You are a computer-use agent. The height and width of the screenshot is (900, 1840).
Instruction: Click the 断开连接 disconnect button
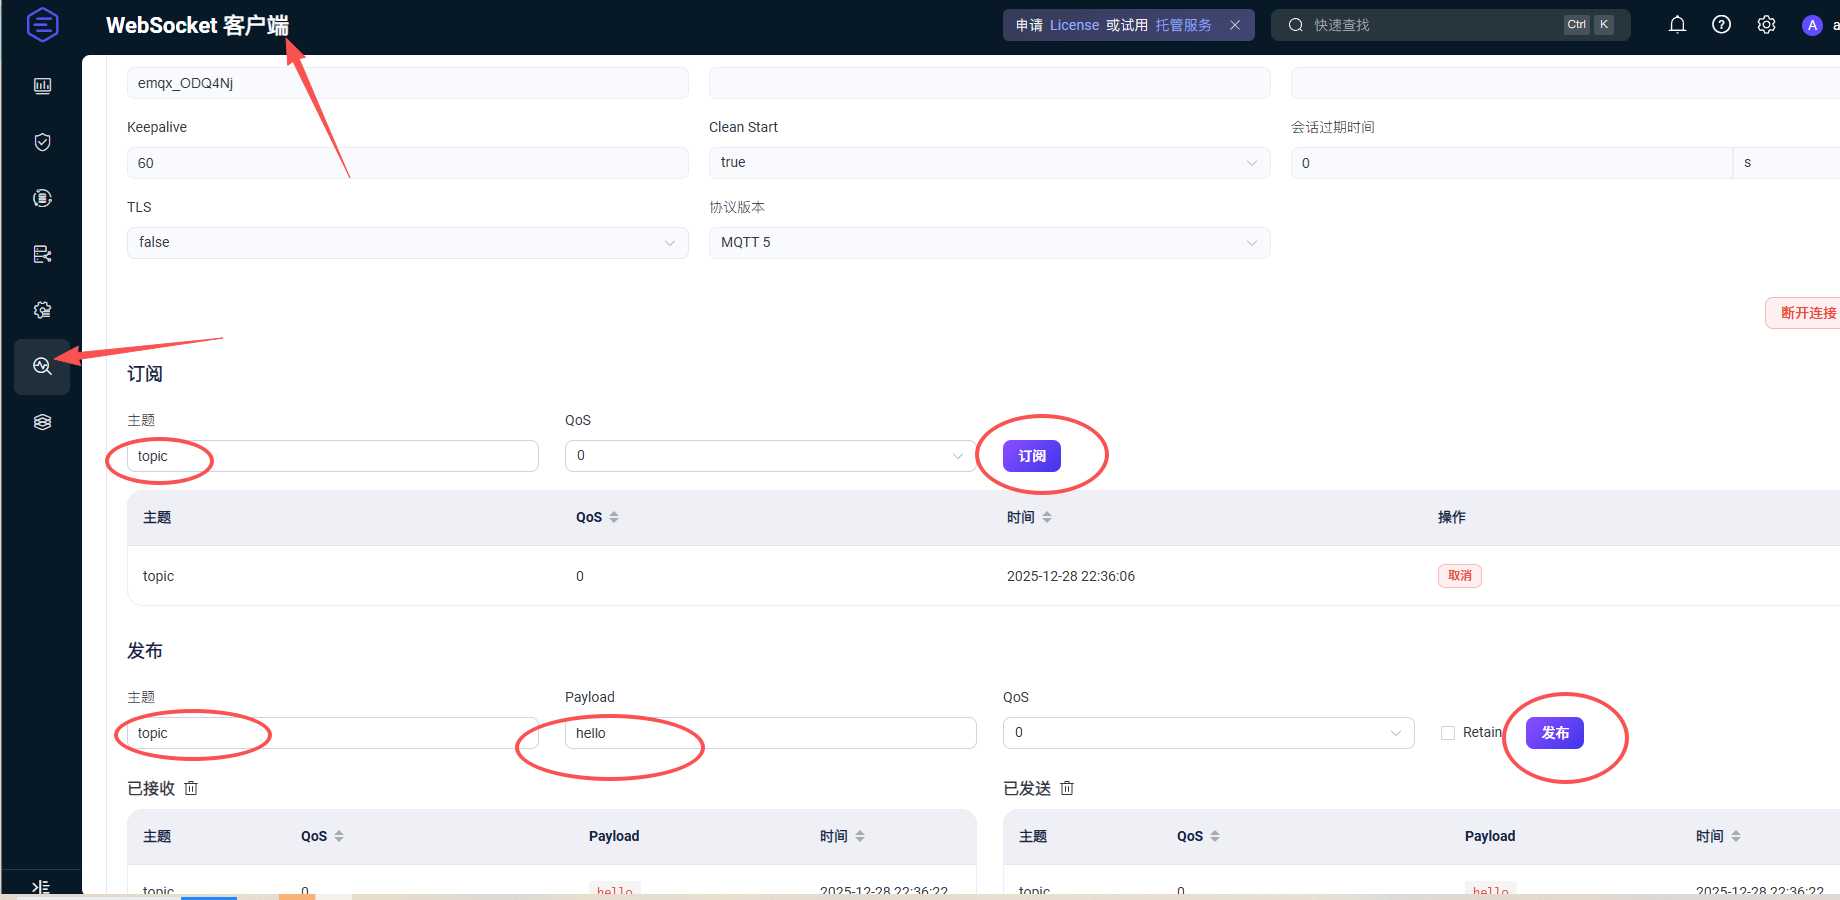(x=1803, y=313)
